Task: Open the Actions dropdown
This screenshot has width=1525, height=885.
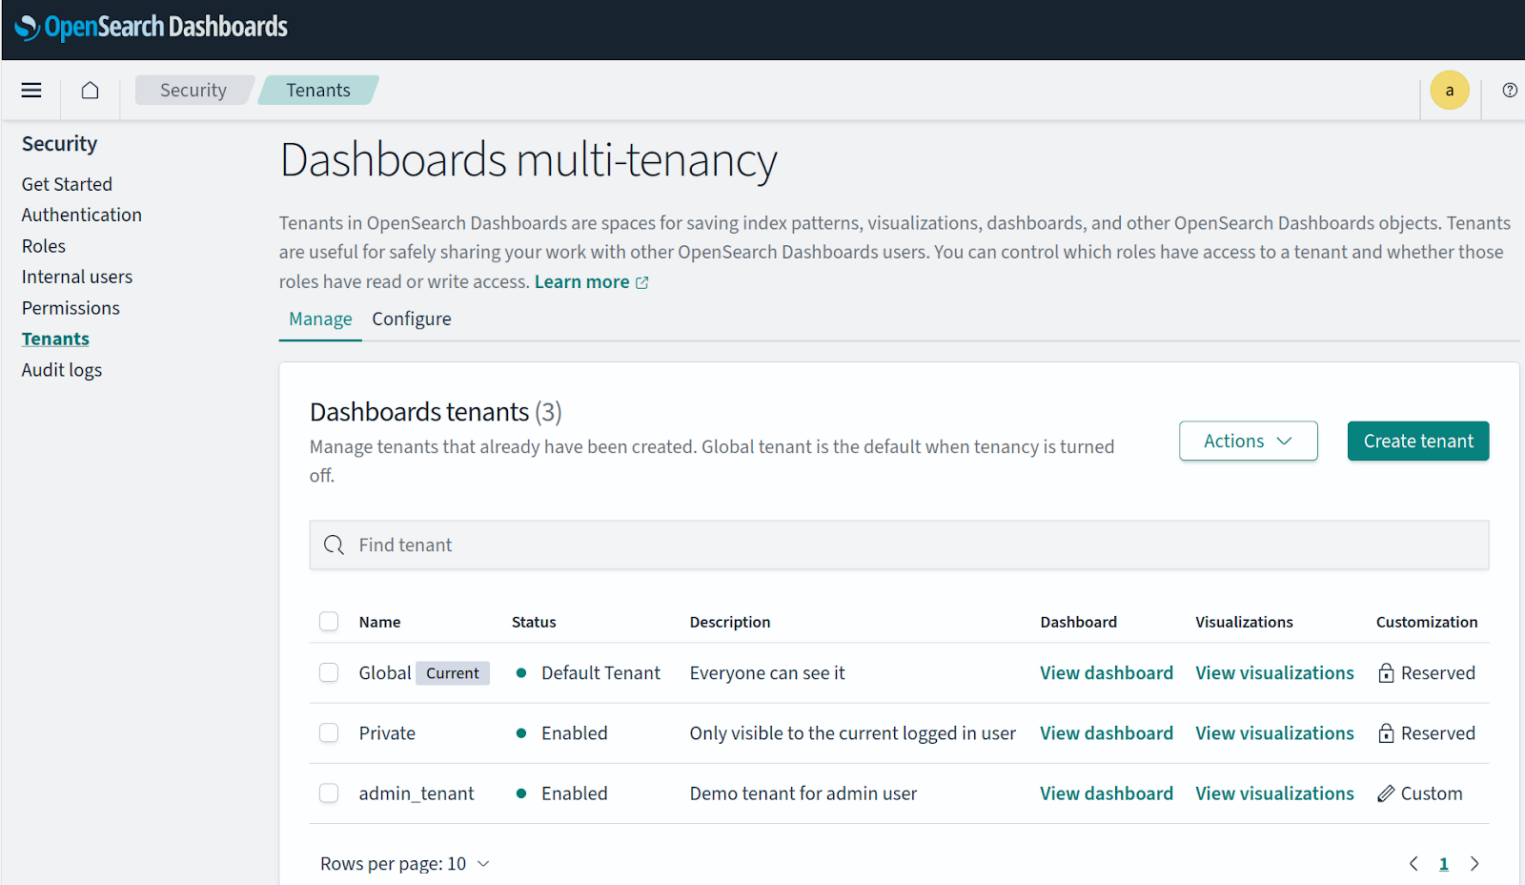Action: (x=1247, y=441)
